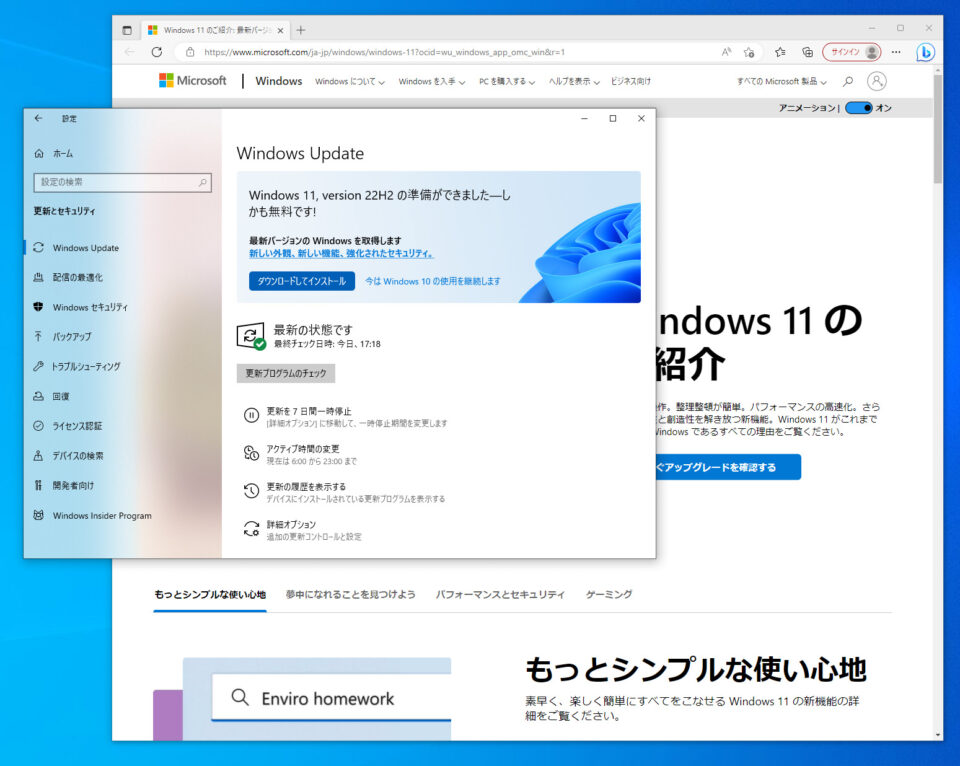The width and height of the screenshot is (960, 766).
Task: Close the Windows 11 browser tab
Action: [x=280, y=30]
